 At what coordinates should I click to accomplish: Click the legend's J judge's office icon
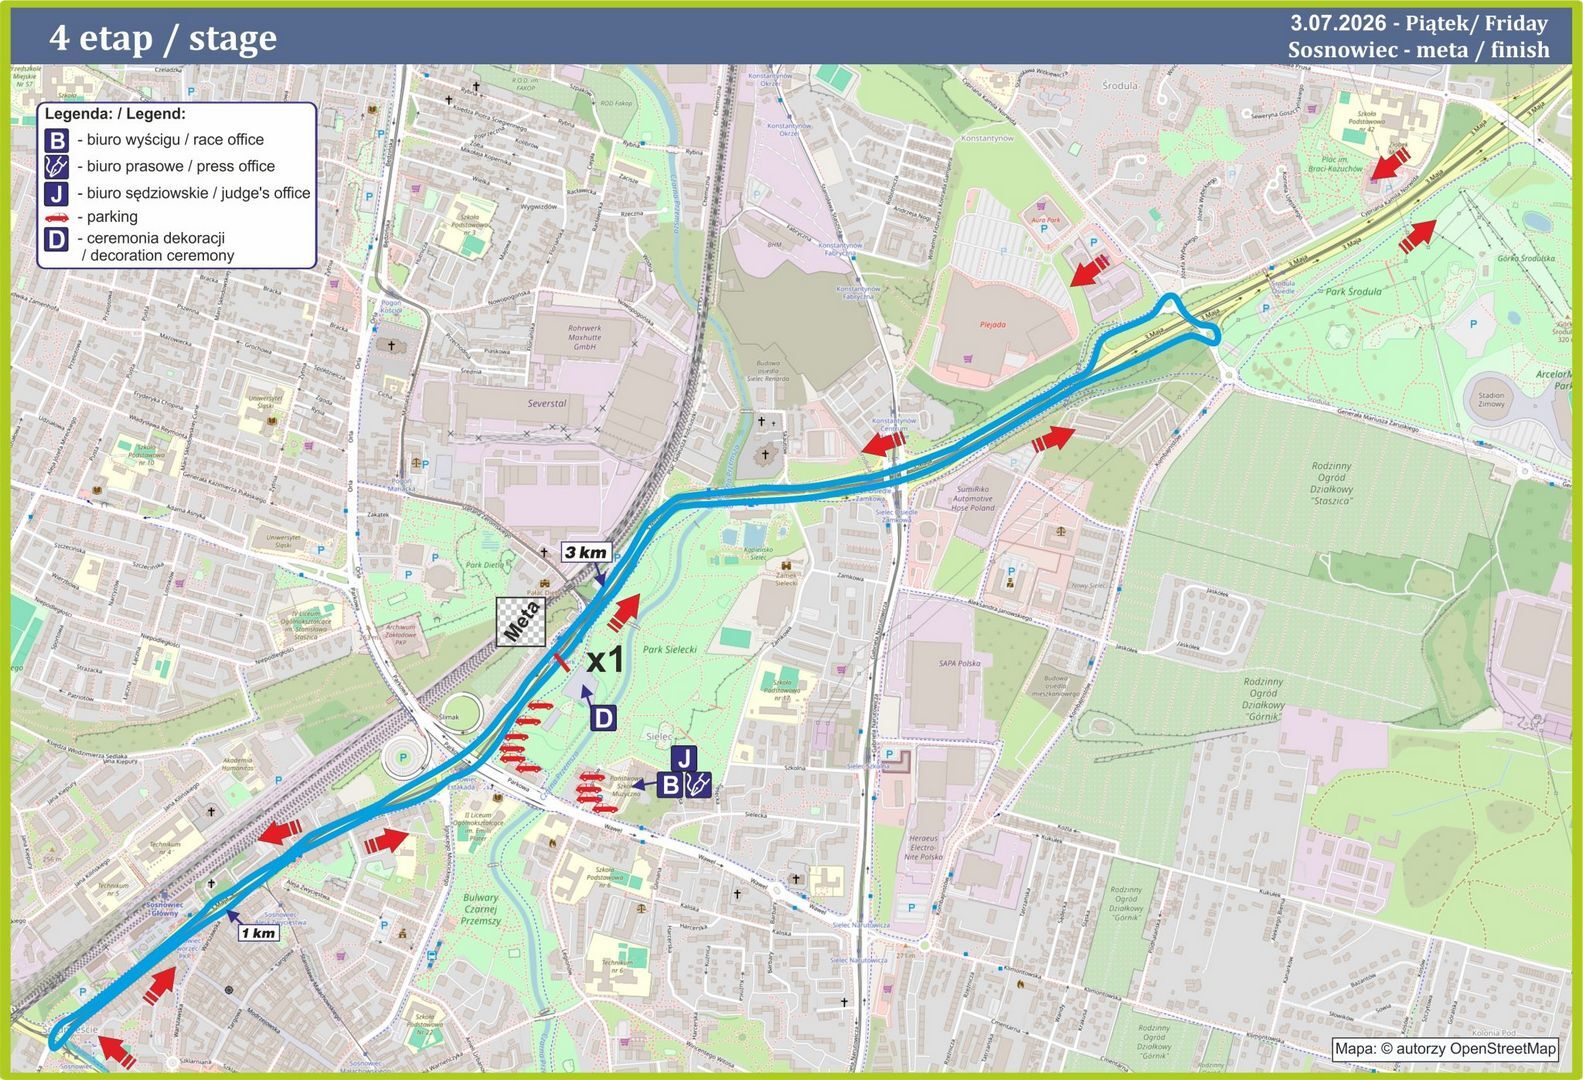click(57, 193)
